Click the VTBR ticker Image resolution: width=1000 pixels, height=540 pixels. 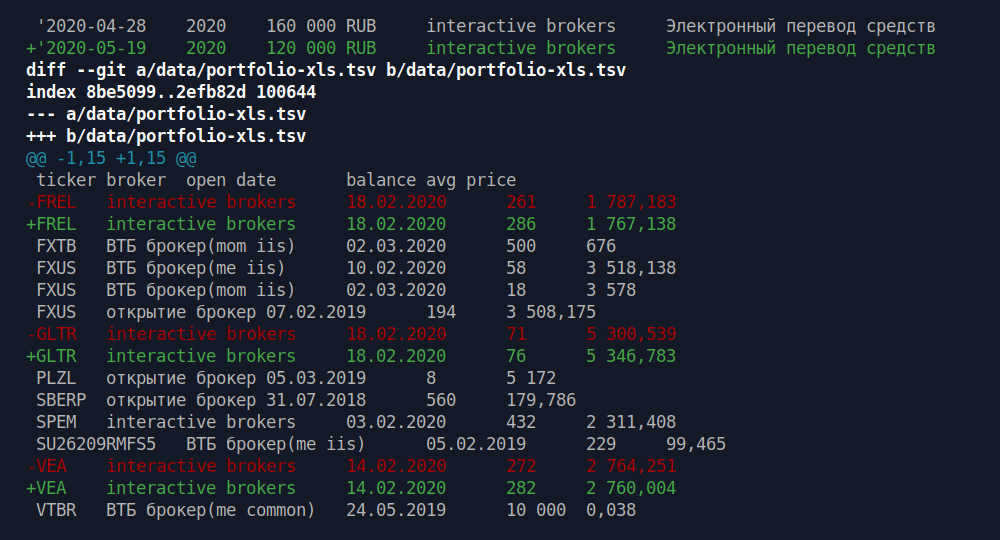pyautogui.click(x=56, y=510)
